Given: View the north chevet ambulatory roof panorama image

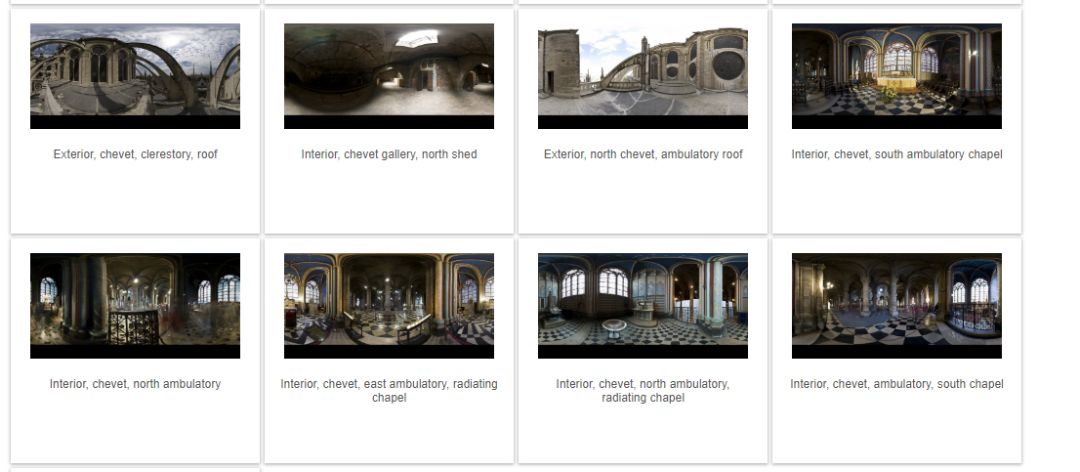Looking at the screenshot, I should click(643, 76).
